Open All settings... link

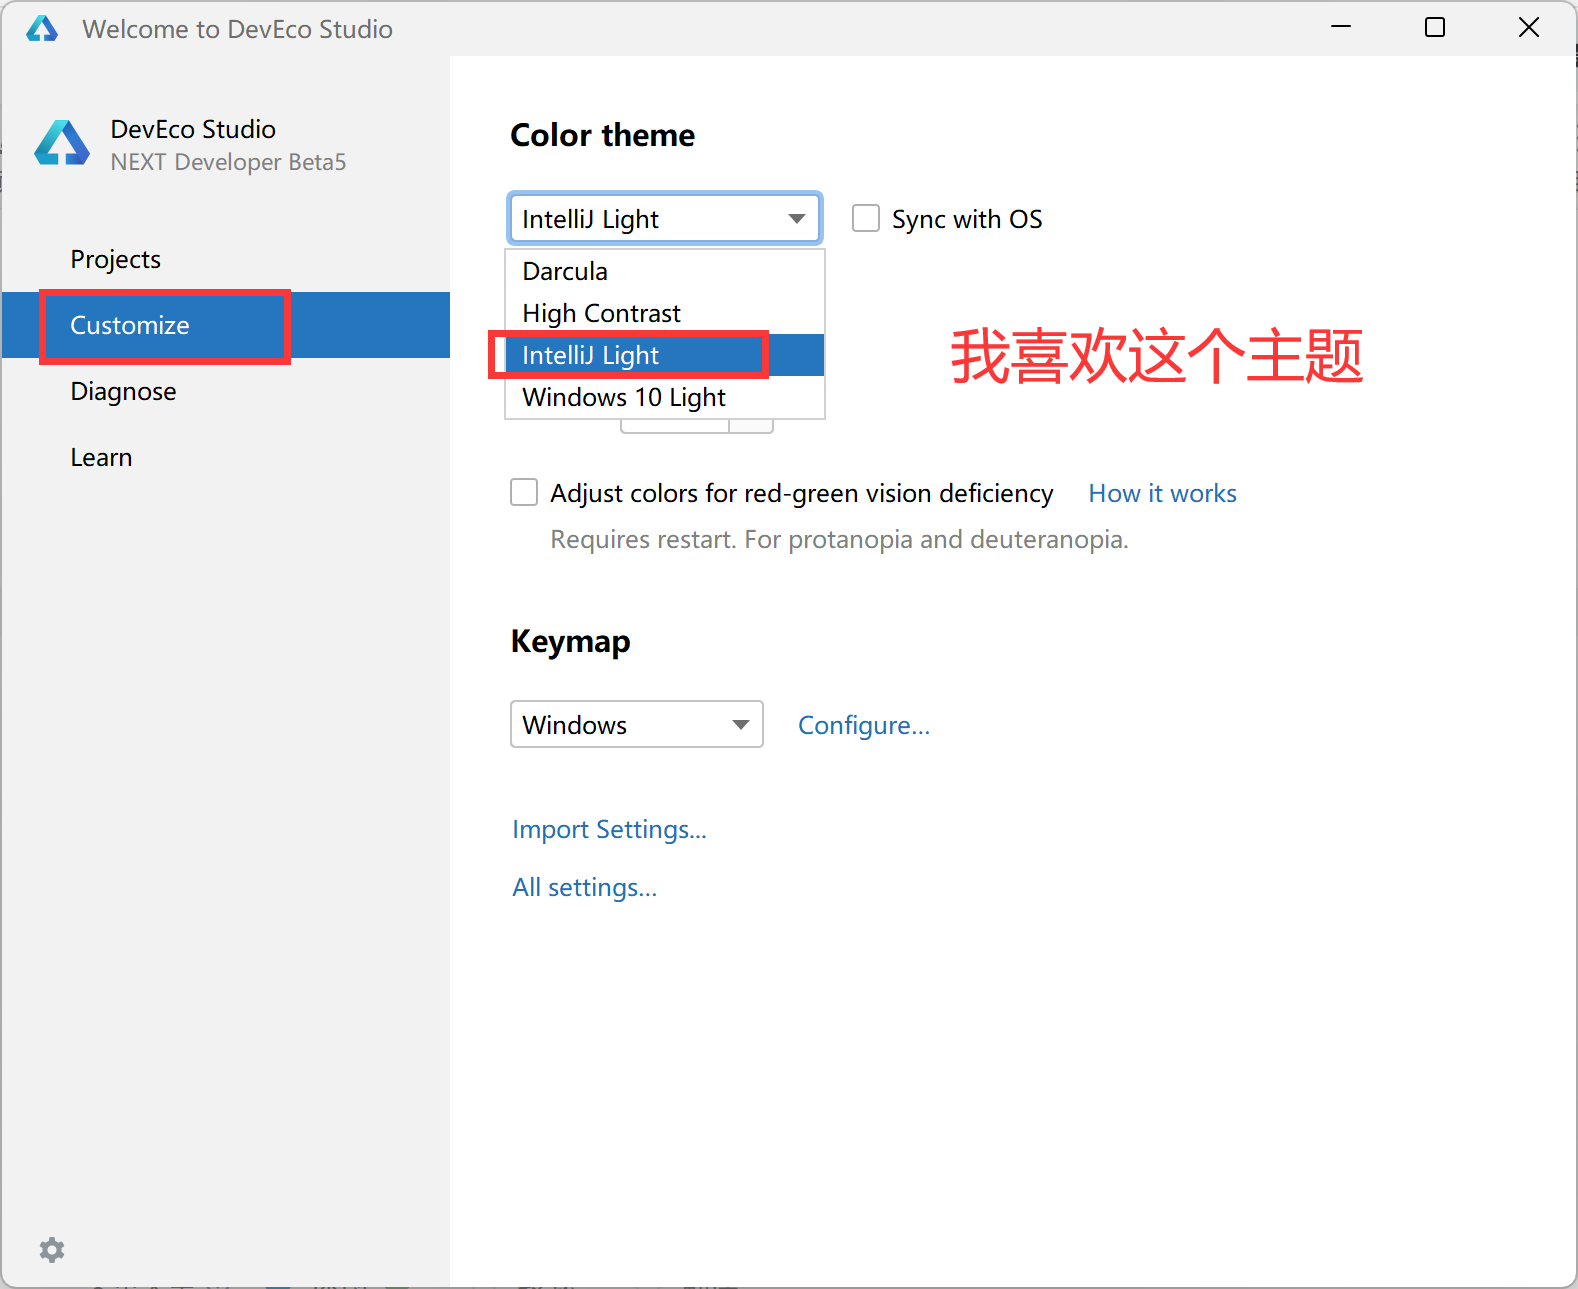(x=584, y=887)
